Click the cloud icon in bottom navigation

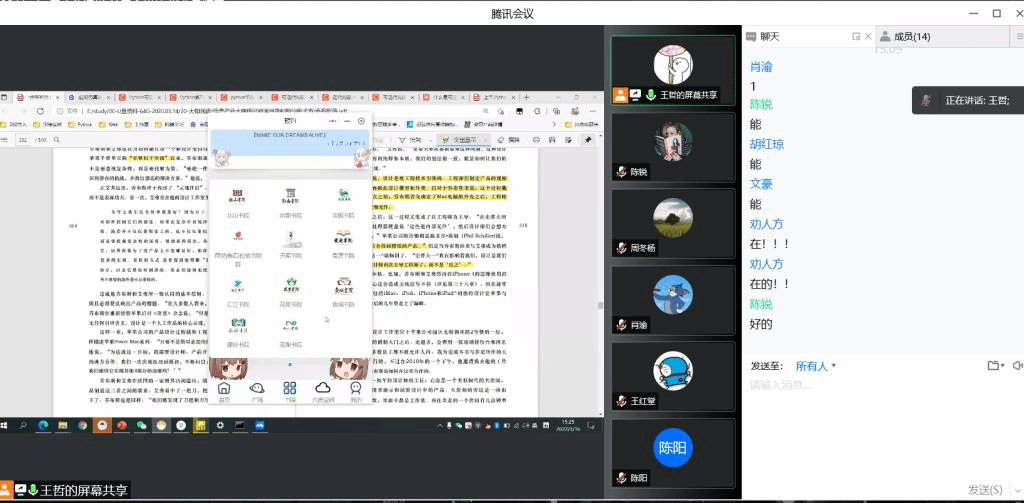[x=322, y=388]
